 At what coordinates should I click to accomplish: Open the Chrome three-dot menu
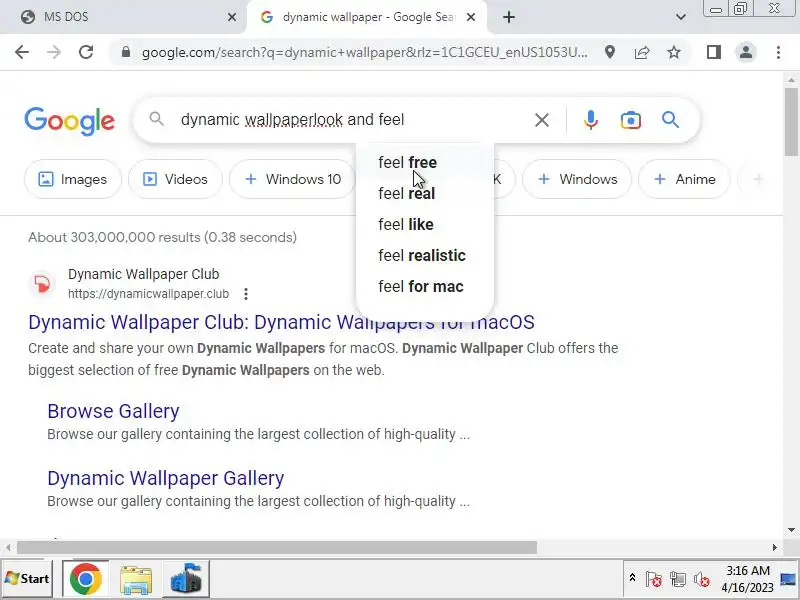pyautogui.click(x=778, y=52)
